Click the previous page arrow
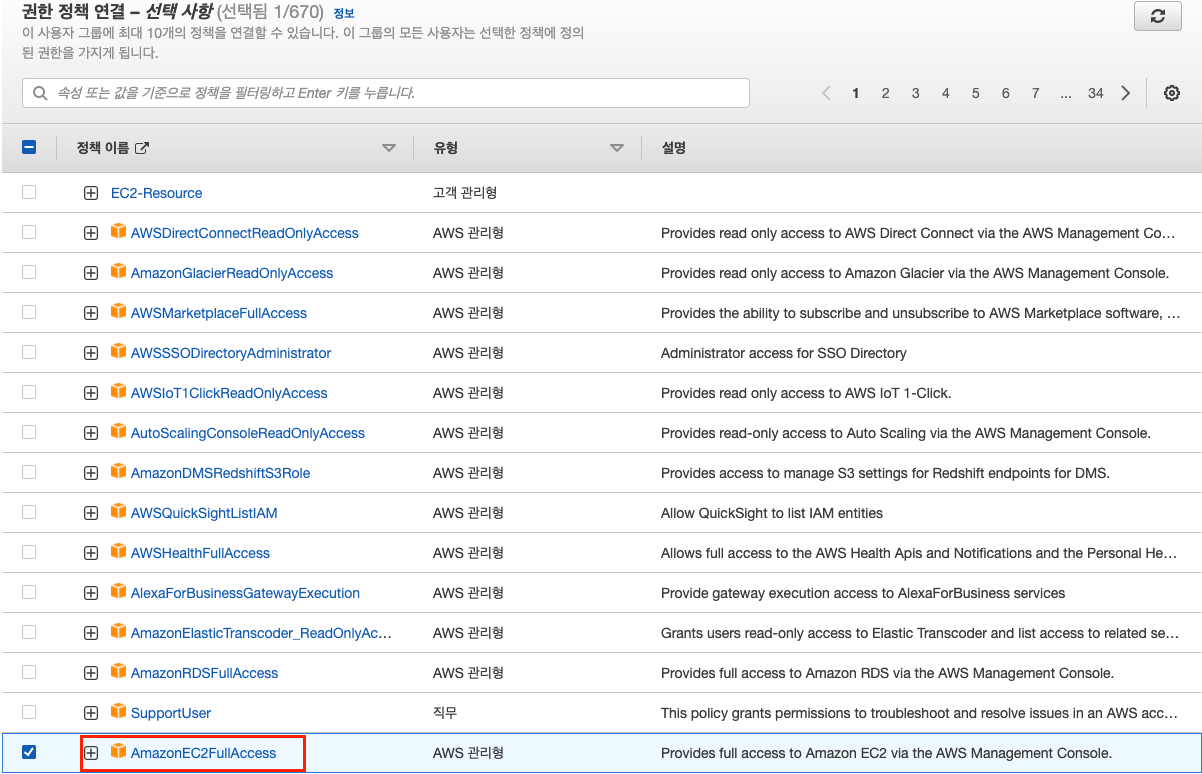 [826, 93]
